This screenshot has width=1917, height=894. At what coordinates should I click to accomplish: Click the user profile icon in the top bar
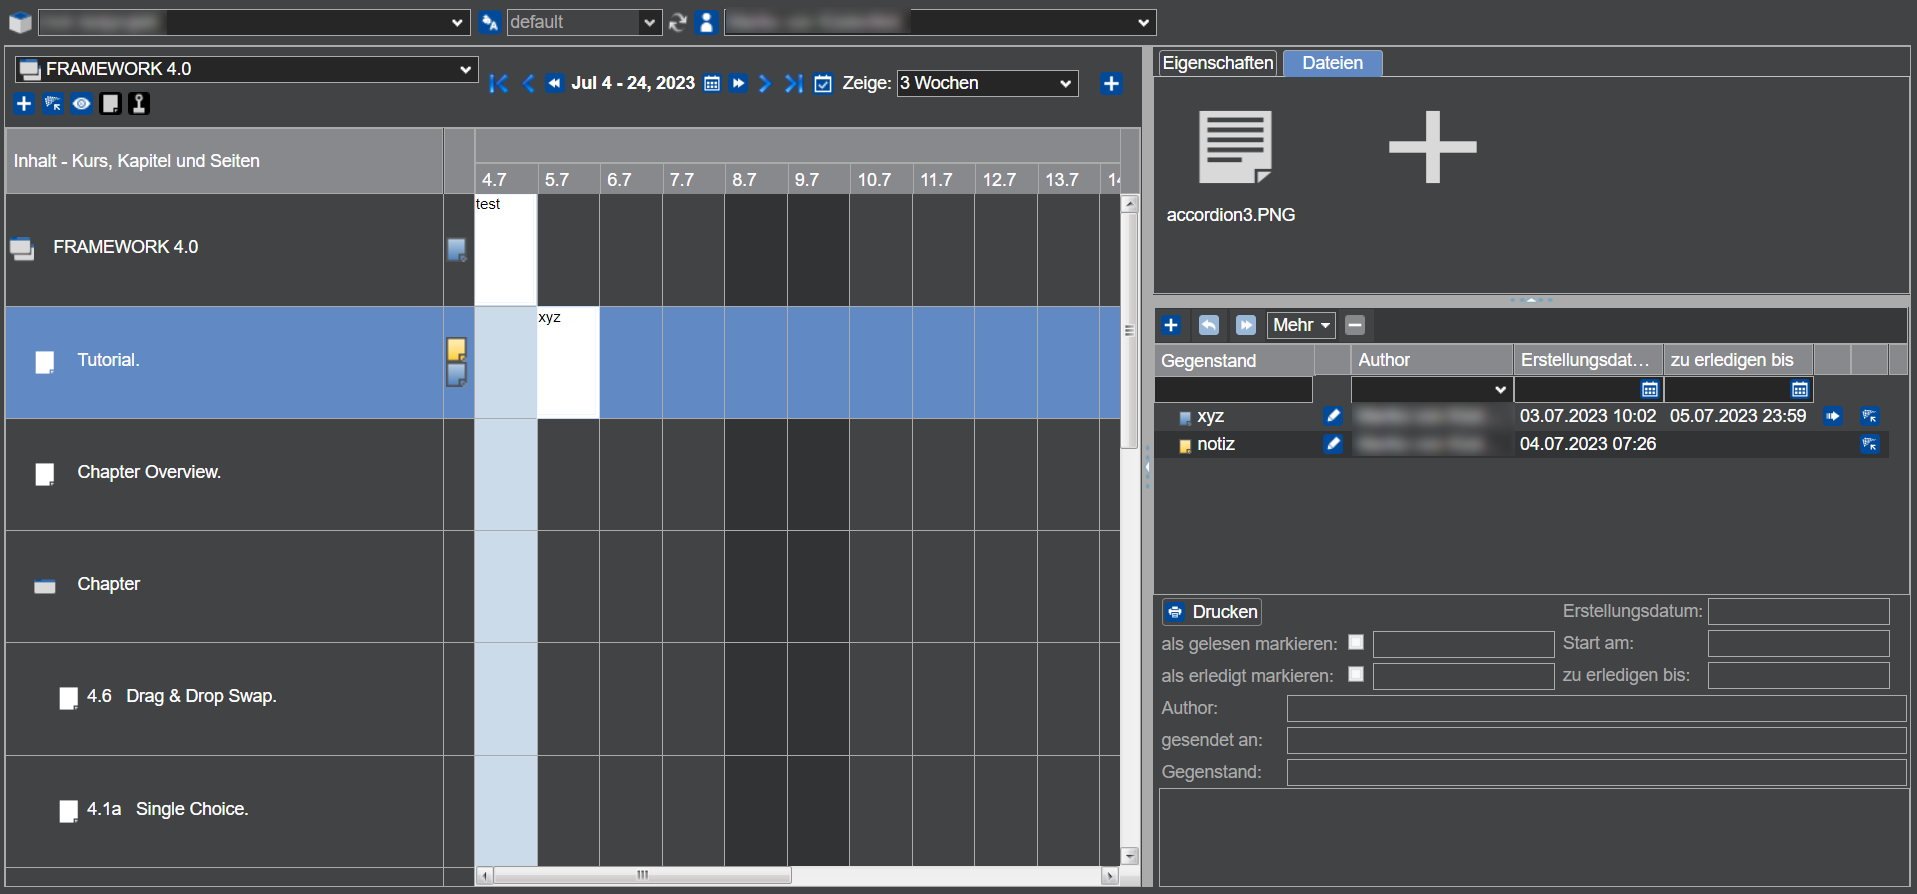click(x=707, y=22)
